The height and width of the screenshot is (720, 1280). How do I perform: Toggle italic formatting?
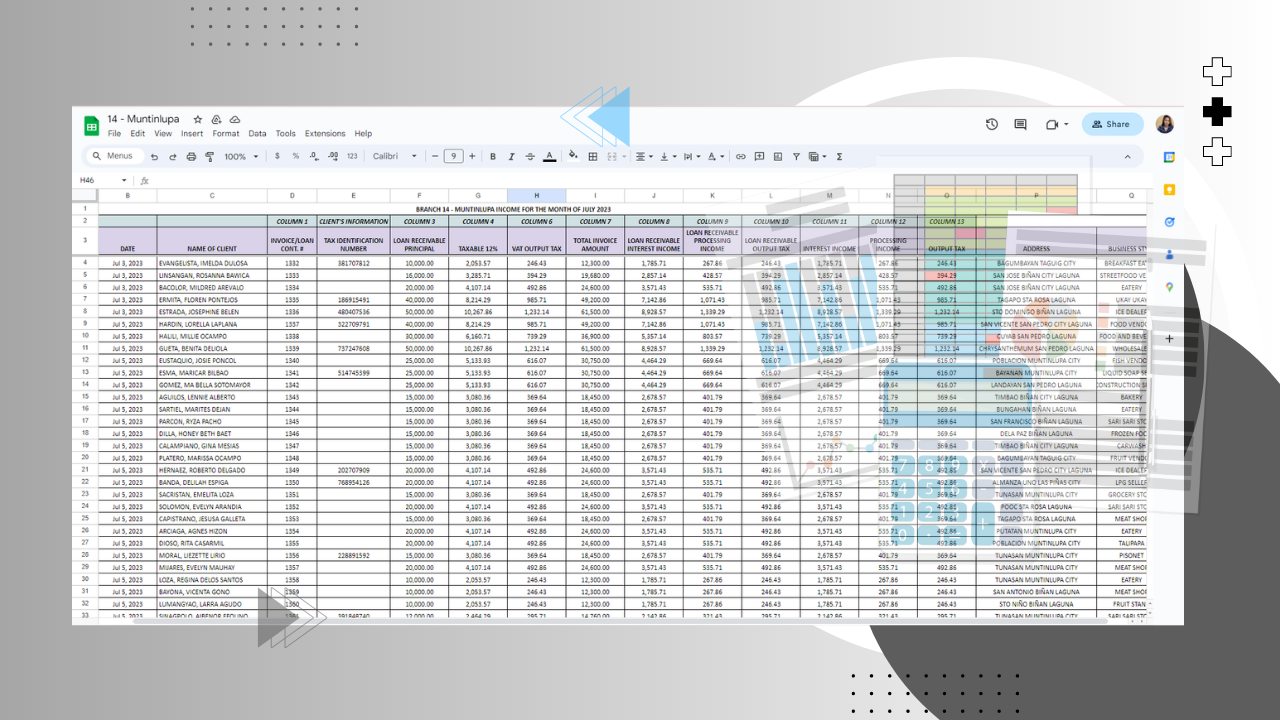pos(511,157)
